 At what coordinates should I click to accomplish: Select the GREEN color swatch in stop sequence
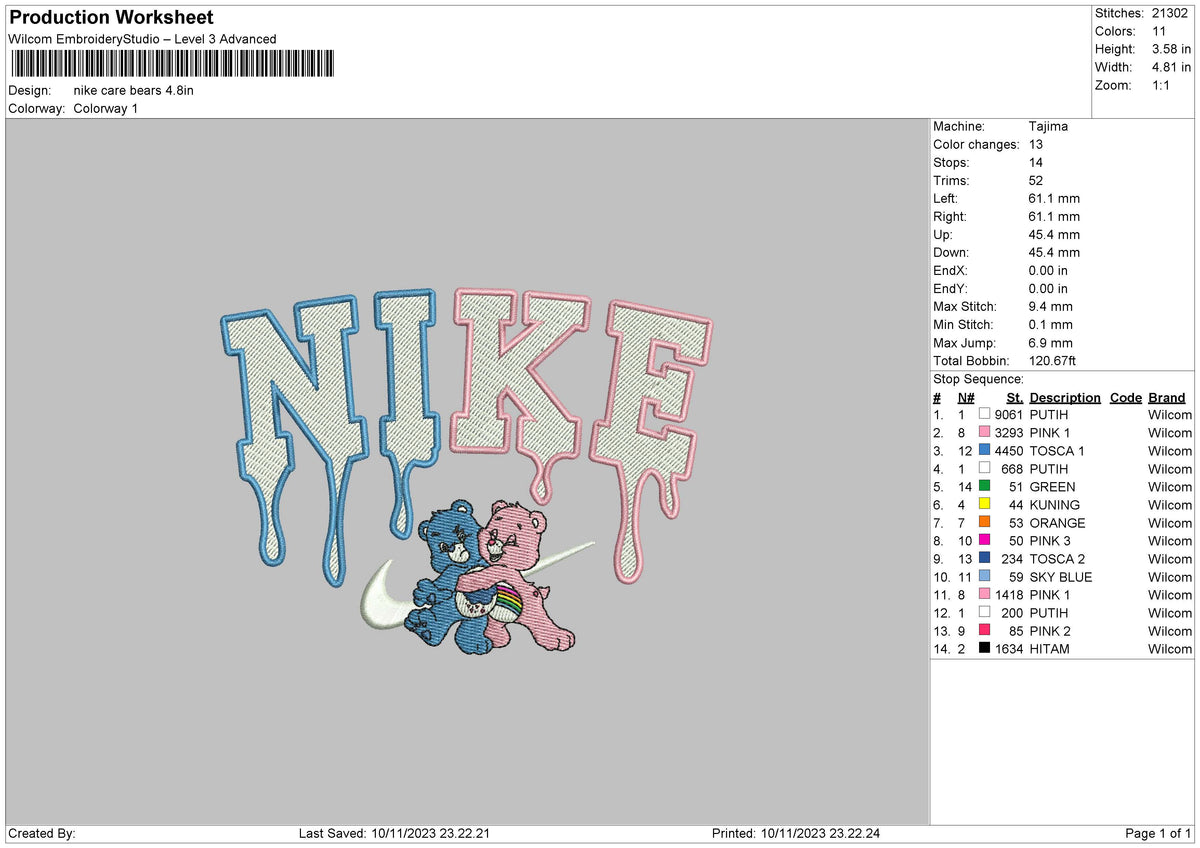pyautogui.click(x=985, y=487)
